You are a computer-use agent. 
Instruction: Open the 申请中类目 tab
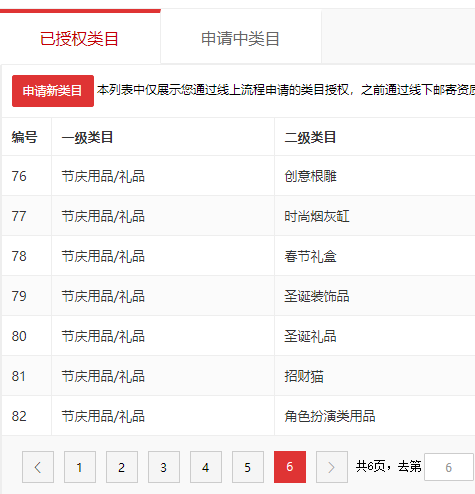pos(241,38)
